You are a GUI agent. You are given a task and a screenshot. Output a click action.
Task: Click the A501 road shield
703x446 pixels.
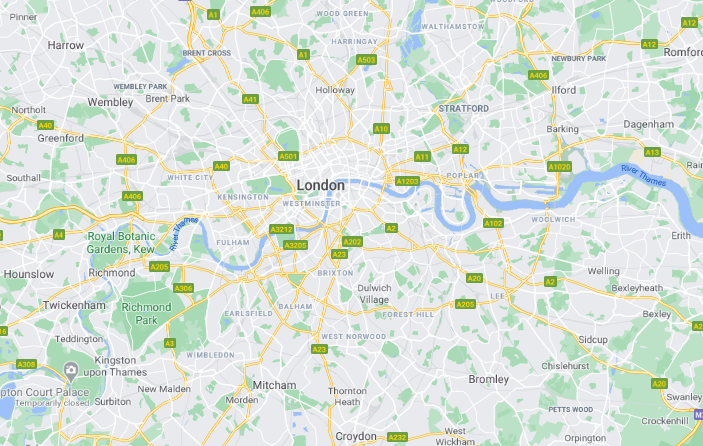(x=288, y=156)
